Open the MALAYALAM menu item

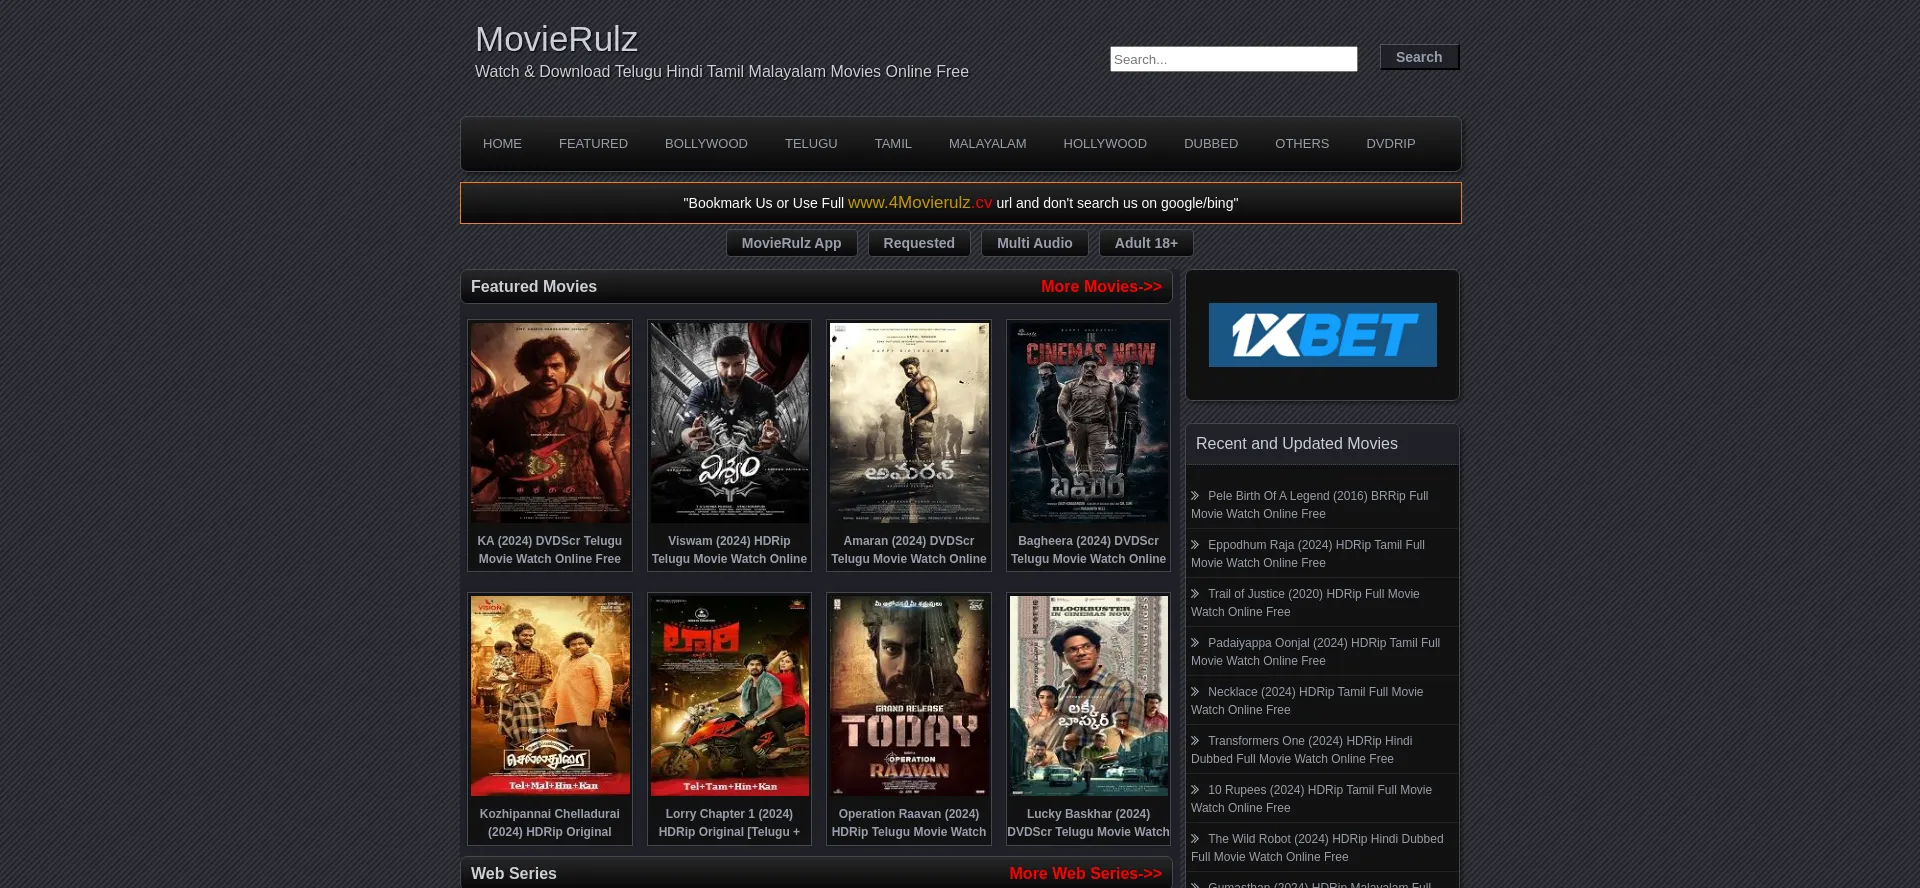(x=987, y=144)
